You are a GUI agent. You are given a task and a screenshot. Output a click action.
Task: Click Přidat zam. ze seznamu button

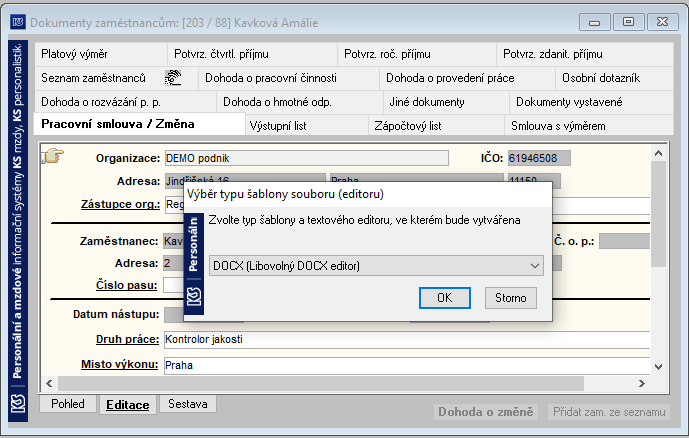609,412
